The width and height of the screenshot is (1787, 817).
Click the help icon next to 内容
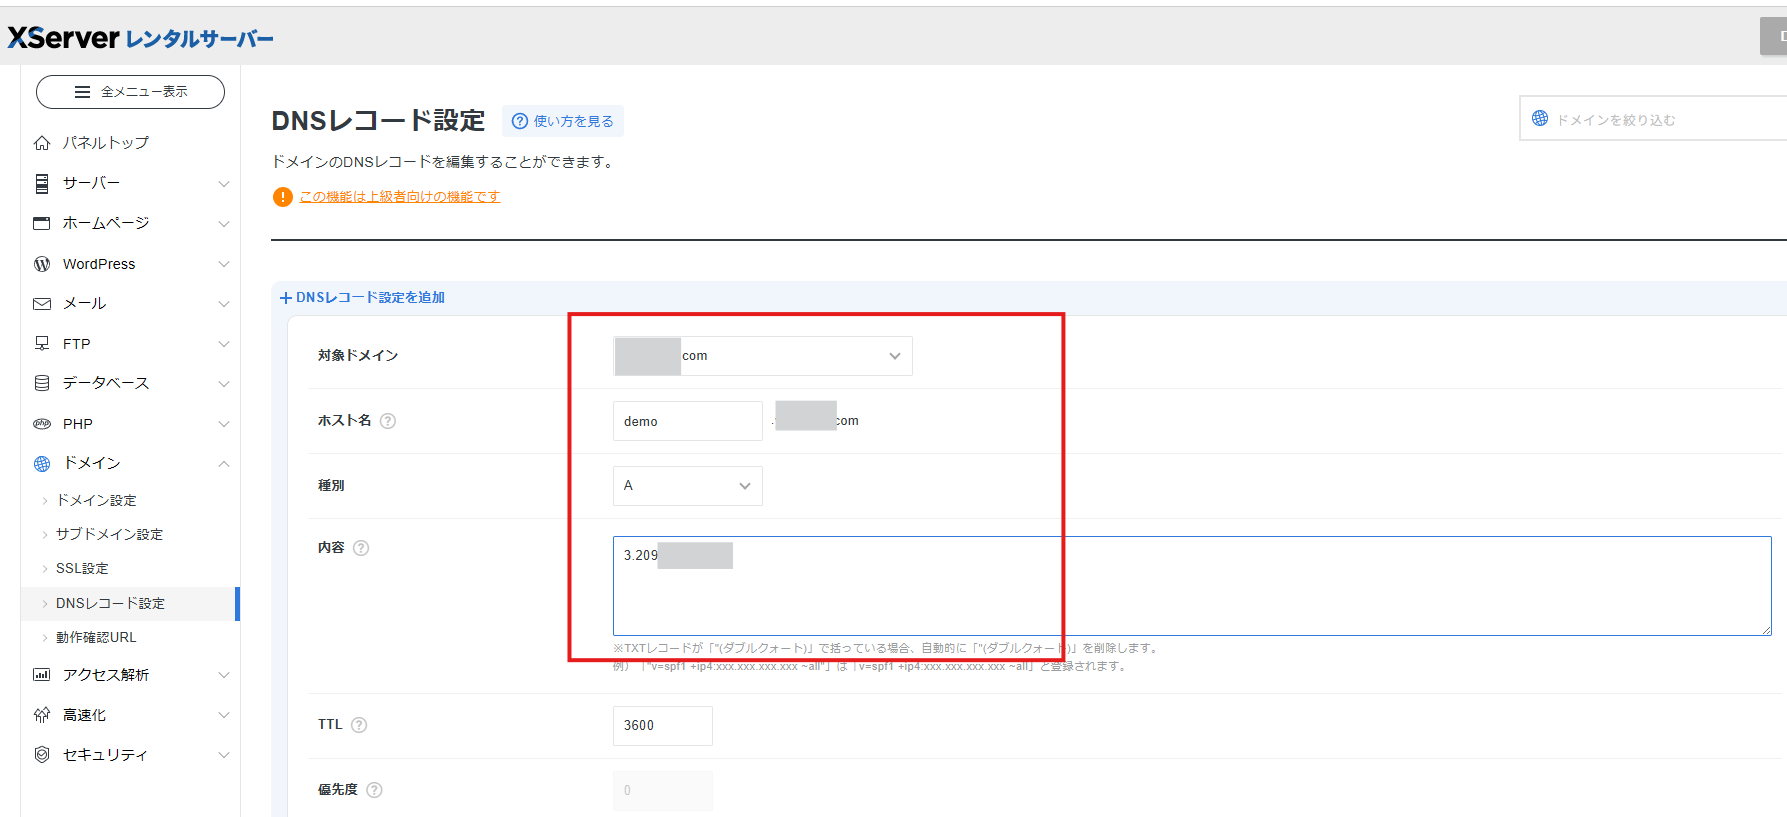pyautogui.click(x=361, y=548)
